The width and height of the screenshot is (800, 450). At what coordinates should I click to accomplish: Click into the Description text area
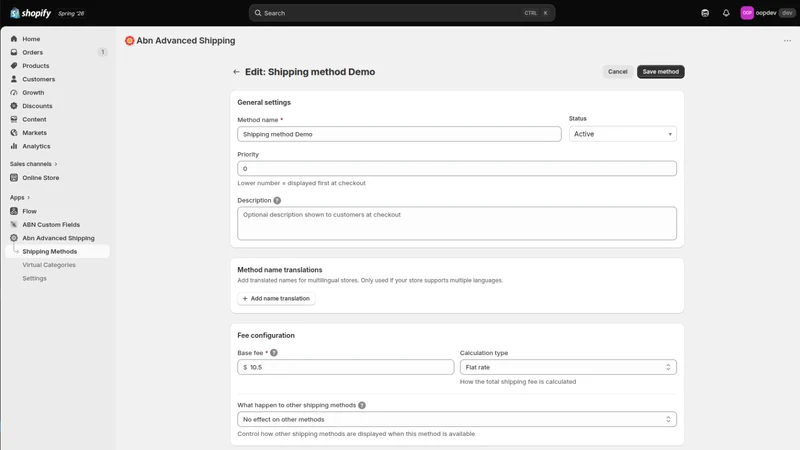pyautogui.click(x=457, y=223)
